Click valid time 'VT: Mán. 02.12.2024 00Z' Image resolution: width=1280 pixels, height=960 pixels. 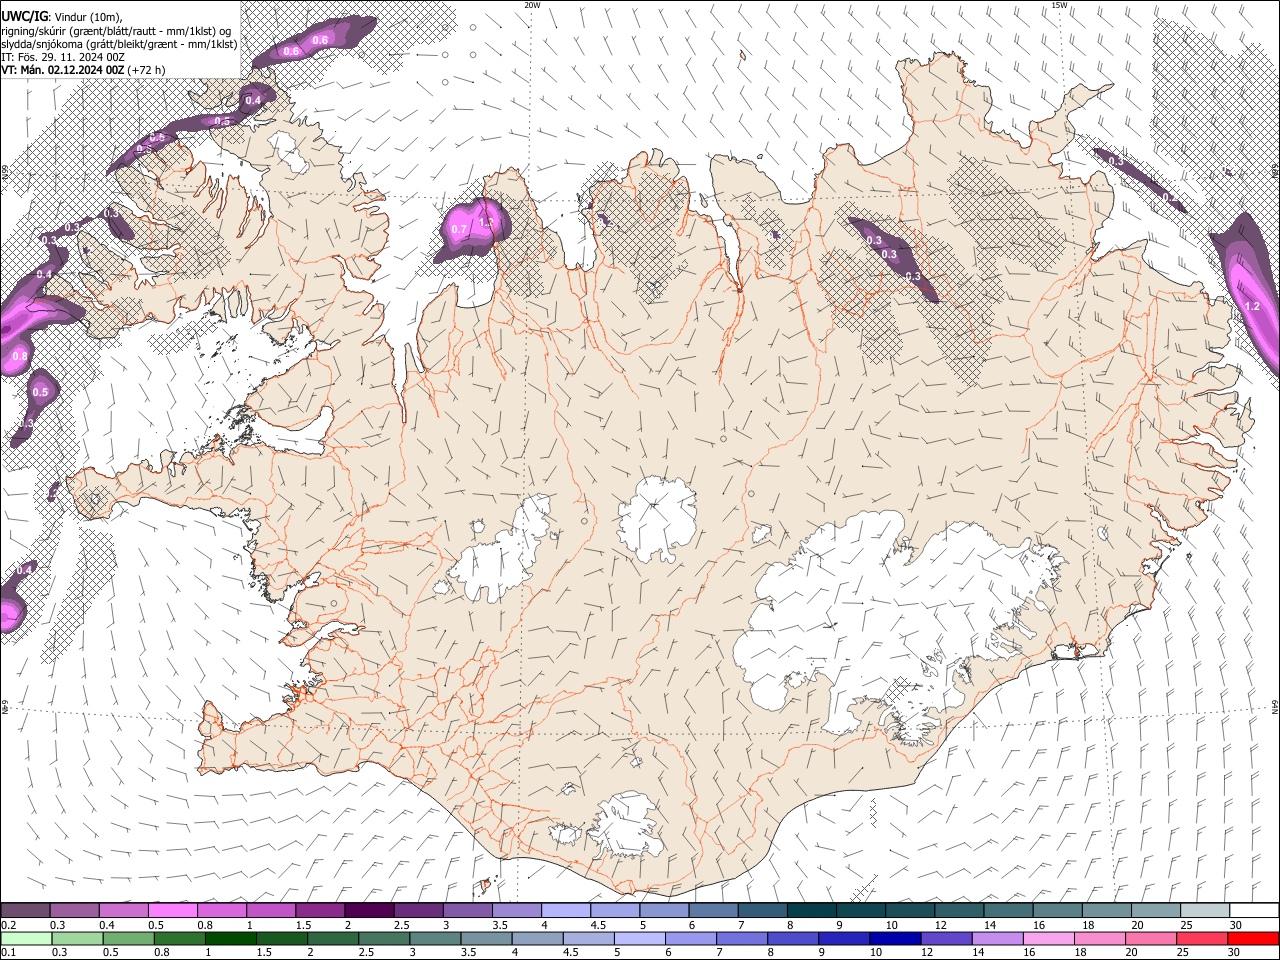pos(62,70)
